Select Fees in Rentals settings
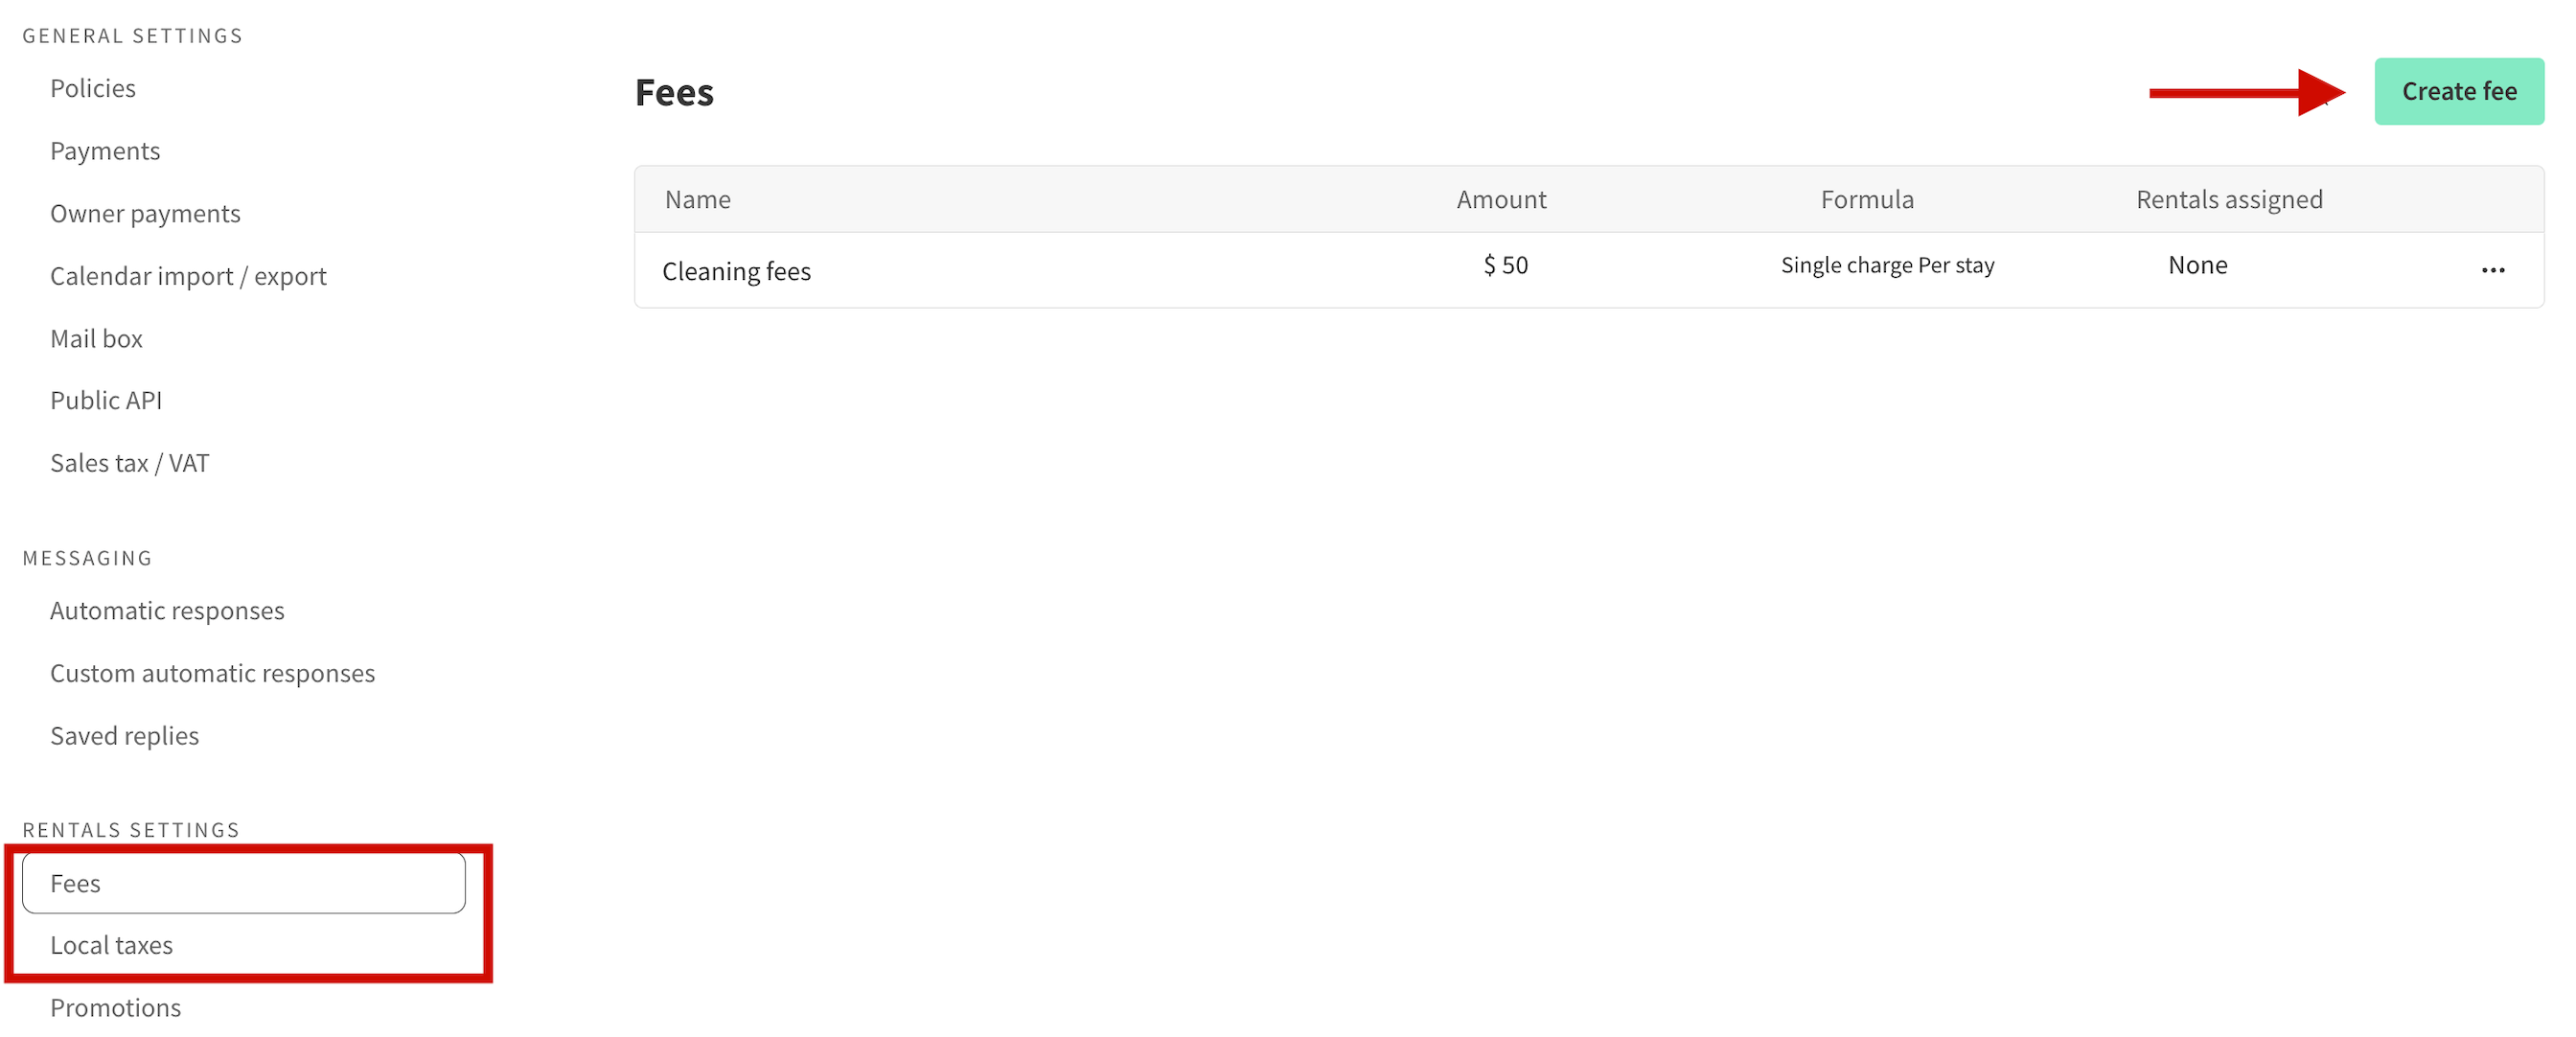The image size is (2576, 1037). click(244, 883)
